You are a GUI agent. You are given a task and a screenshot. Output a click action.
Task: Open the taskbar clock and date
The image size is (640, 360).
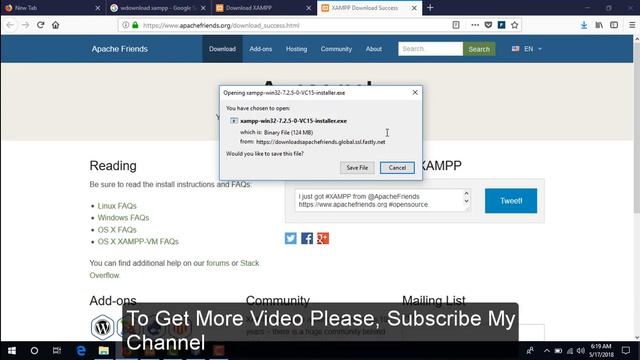click(x=601, y=351)
